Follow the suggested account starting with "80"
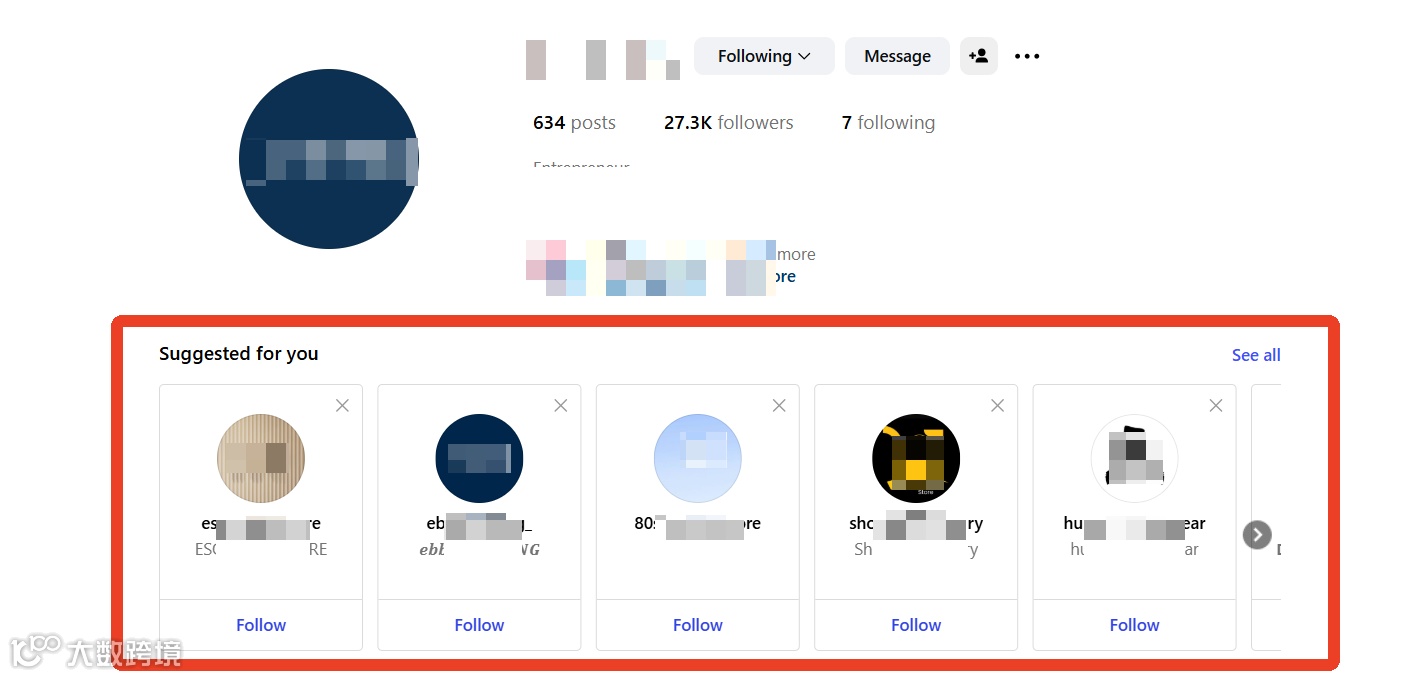Viewport: 1408px width, 677px height. (x=698, y=625)
